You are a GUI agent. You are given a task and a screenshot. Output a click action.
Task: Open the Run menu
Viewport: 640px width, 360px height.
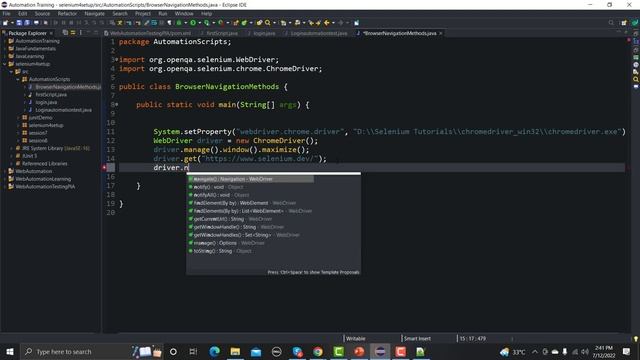click(163, 13)
